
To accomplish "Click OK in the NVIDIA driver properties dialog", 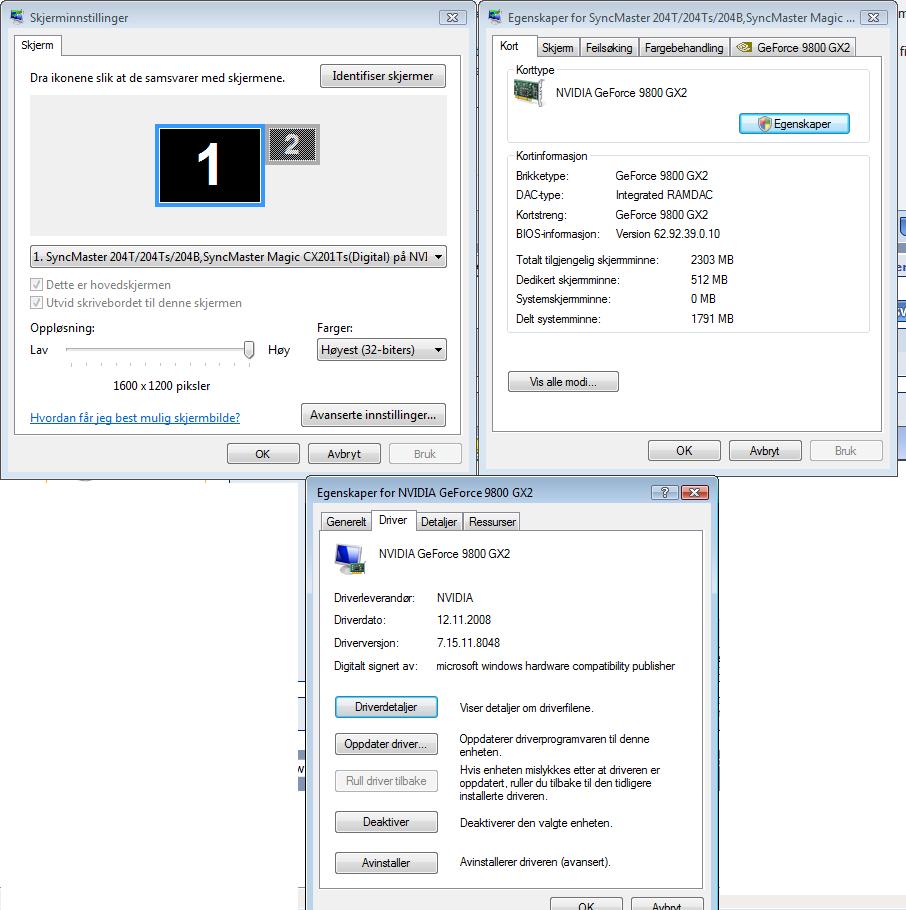I will click(586, 904).
